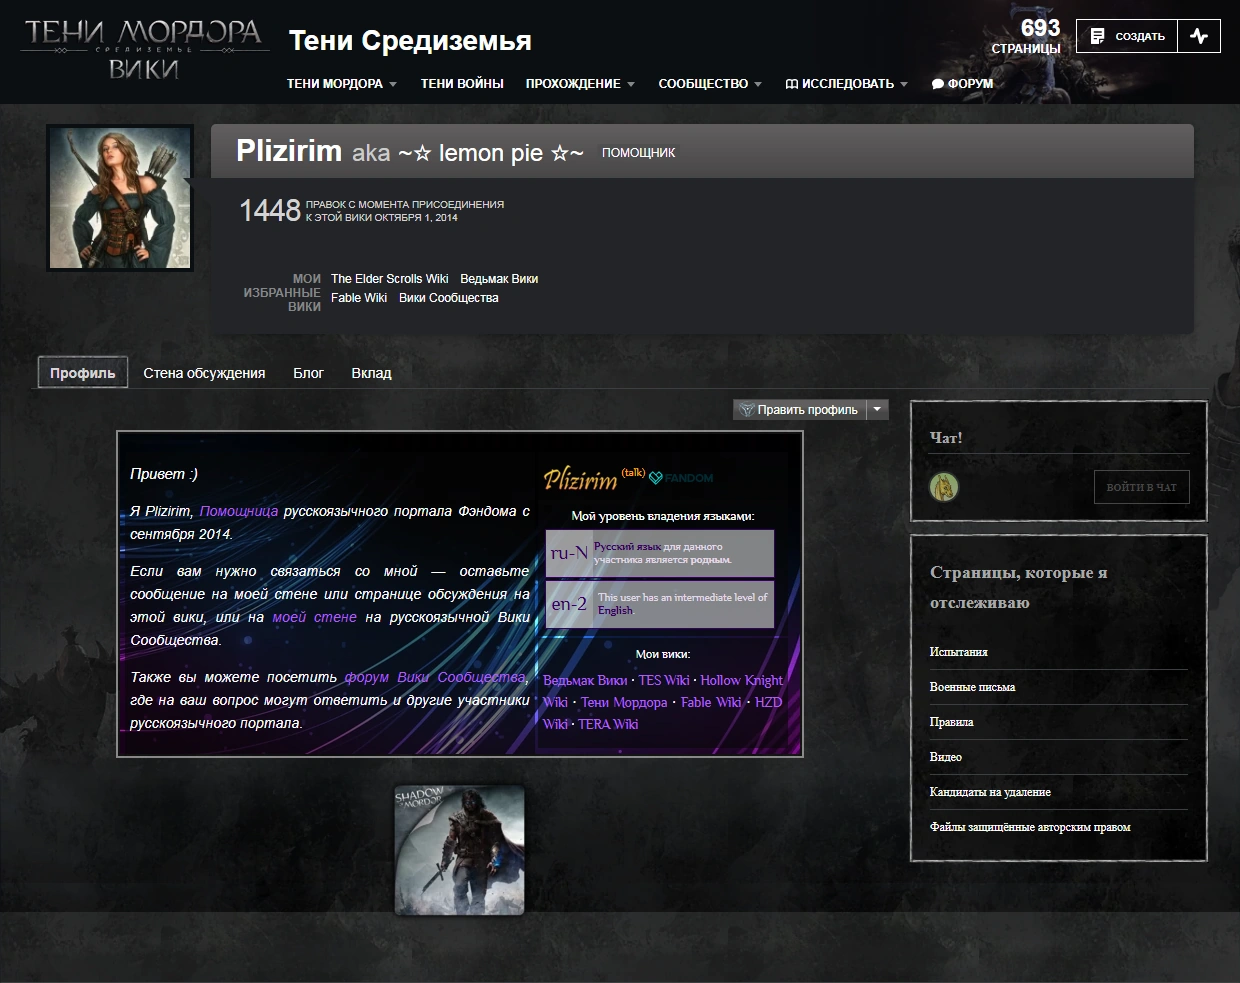Open The Elder Scrolls Wiki favorite link
The height and width of the screenshot is (983, 1240).
(389, 279)
